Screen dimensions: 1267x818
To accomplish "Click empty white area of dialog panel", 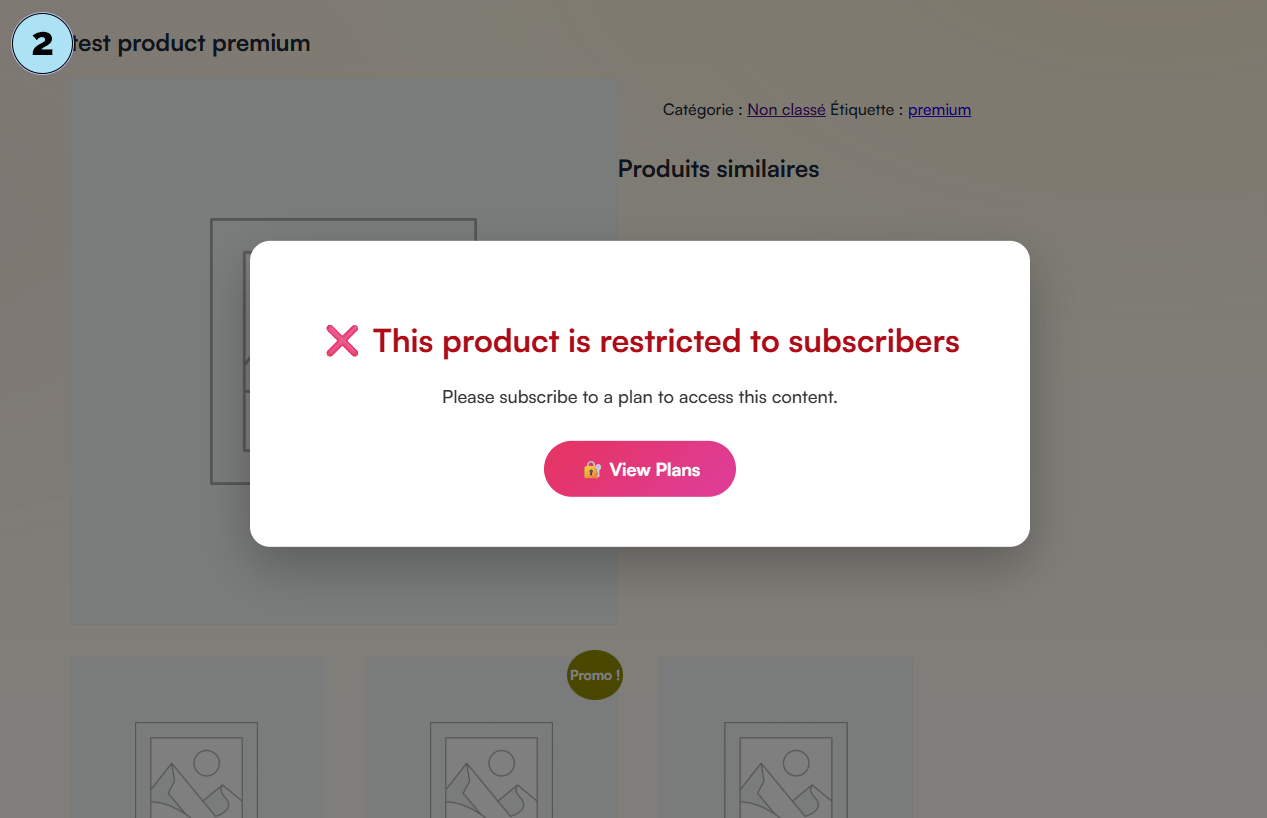I will tap(900, 500).
